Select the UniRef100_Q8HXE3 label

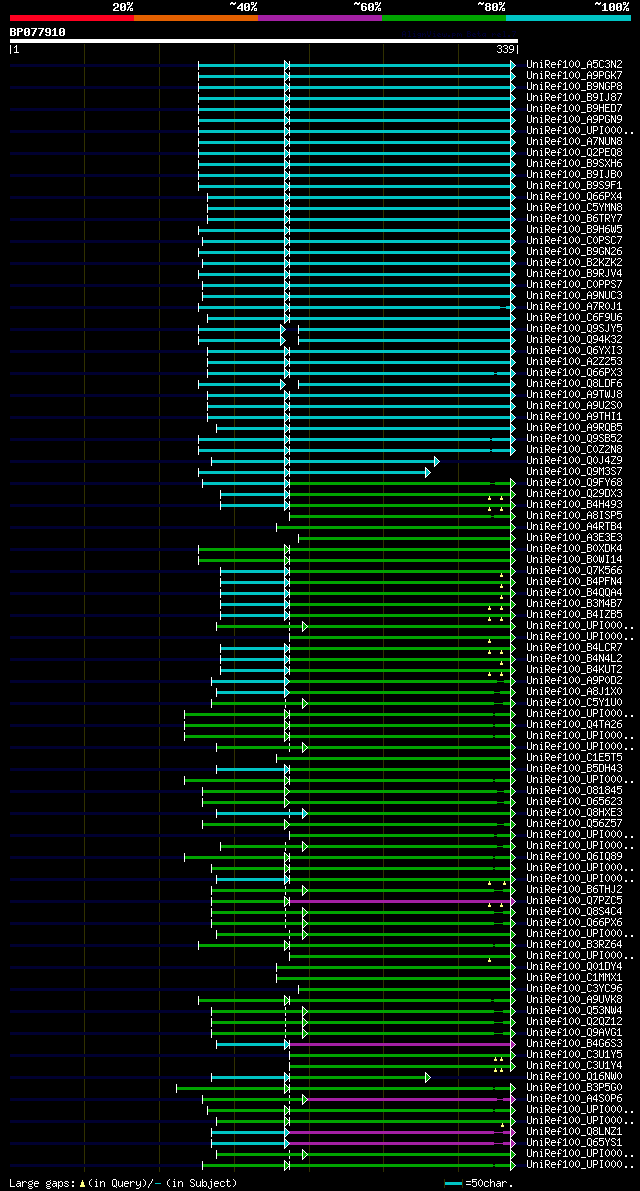[574, 813]
